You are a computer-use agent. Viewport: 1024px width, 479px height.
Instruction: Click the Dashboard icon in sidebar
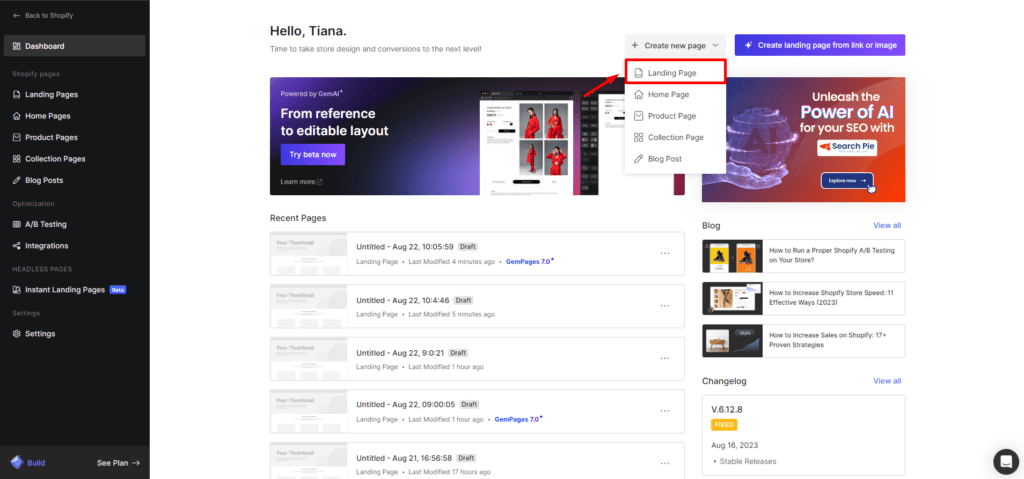pos(17,46)
